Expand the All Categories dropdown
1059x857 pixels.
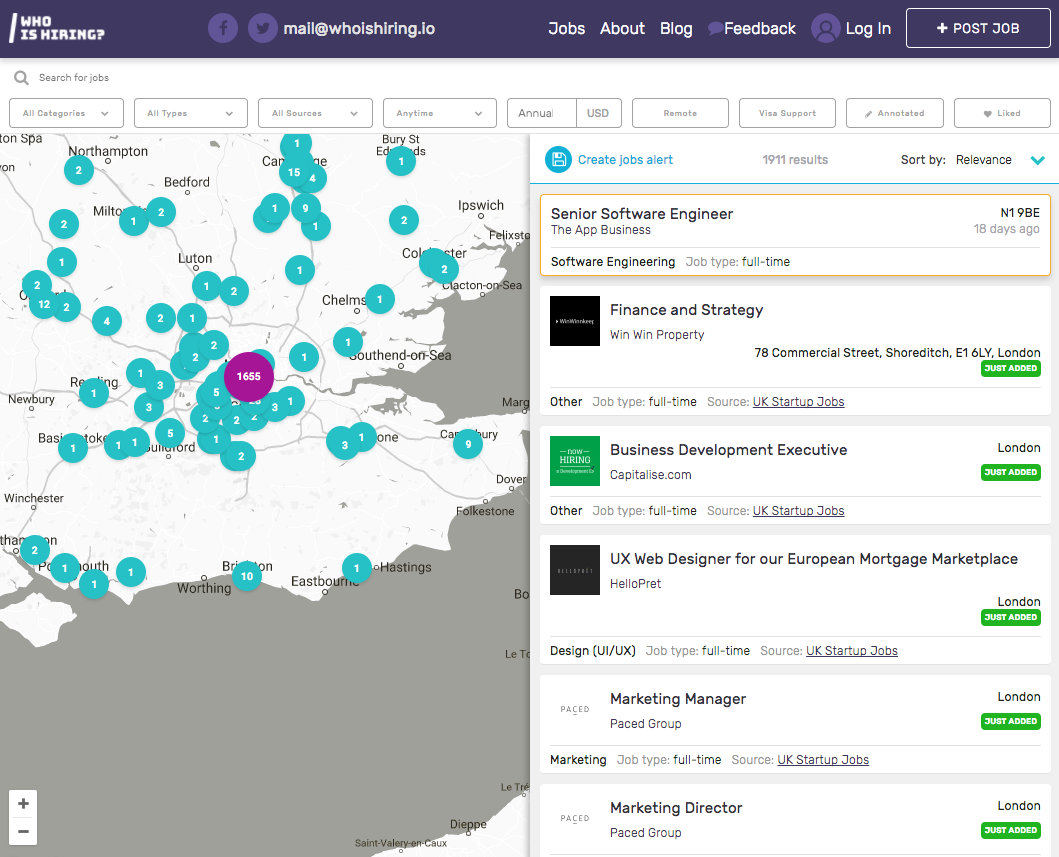pos(66,113)
